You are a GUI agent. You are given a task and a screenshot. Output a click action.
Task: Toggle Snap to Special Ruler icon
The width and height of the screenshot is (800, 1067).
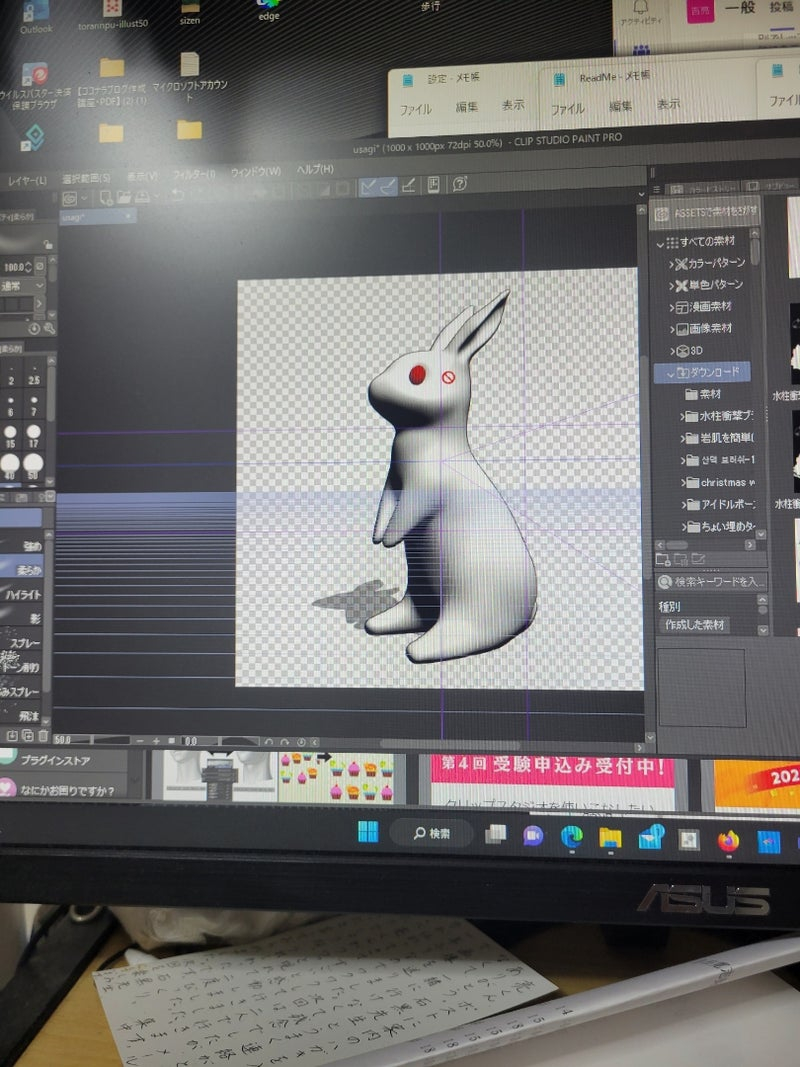click(x=388, y=186)
